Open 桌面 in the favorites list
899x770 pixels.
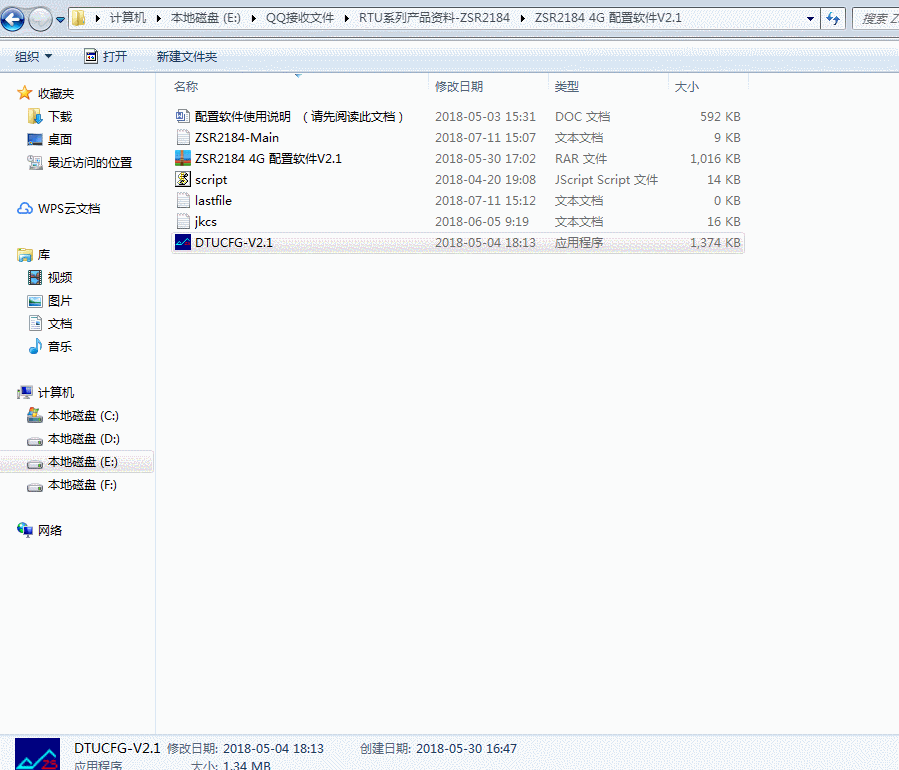(60, 139)
